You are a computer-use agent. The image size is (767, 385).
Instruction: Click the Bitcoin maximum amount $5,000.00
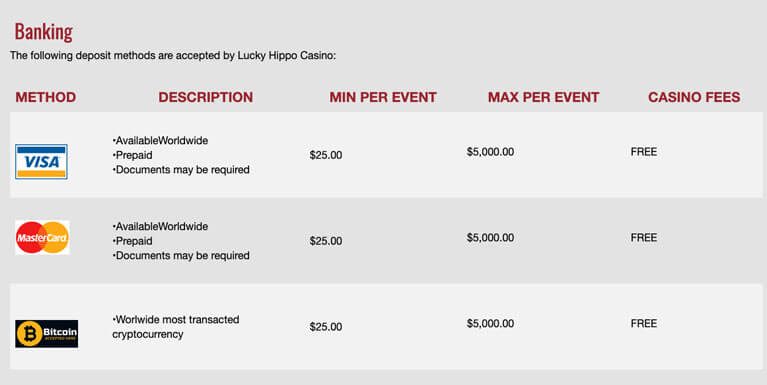[490, 323]
